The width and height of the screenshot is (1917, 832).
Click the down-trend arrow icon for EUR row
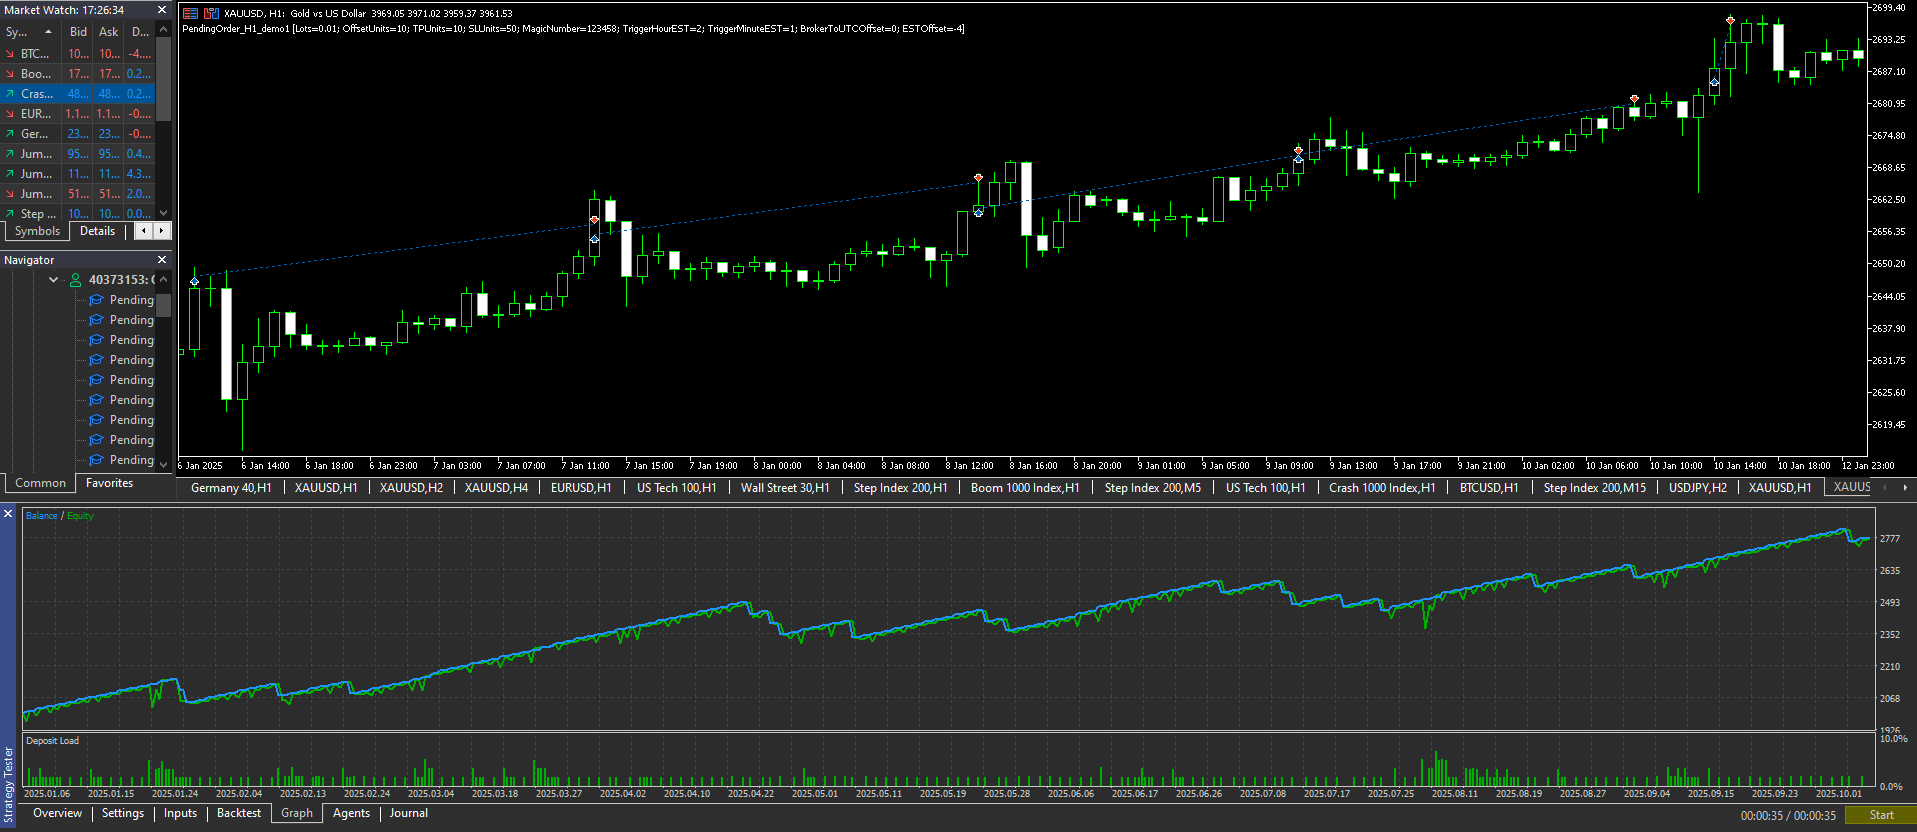10,114
